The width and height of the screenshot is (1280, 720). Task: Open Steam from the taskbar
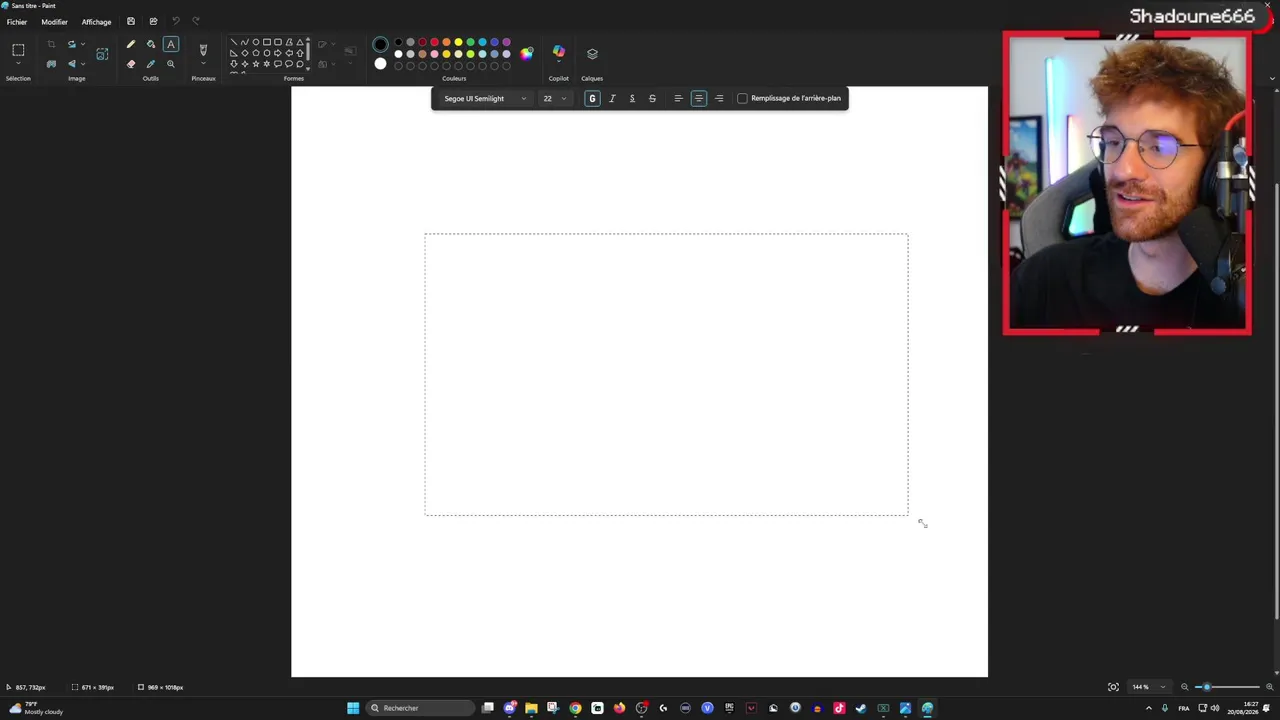861,708
